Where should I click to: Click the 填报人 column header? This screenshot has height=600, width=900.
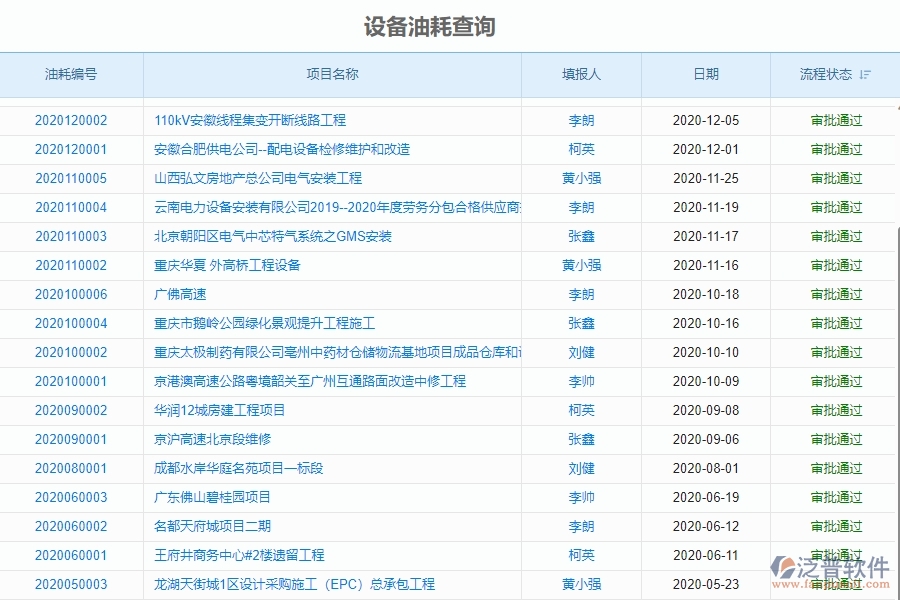(x=581, y=74)
